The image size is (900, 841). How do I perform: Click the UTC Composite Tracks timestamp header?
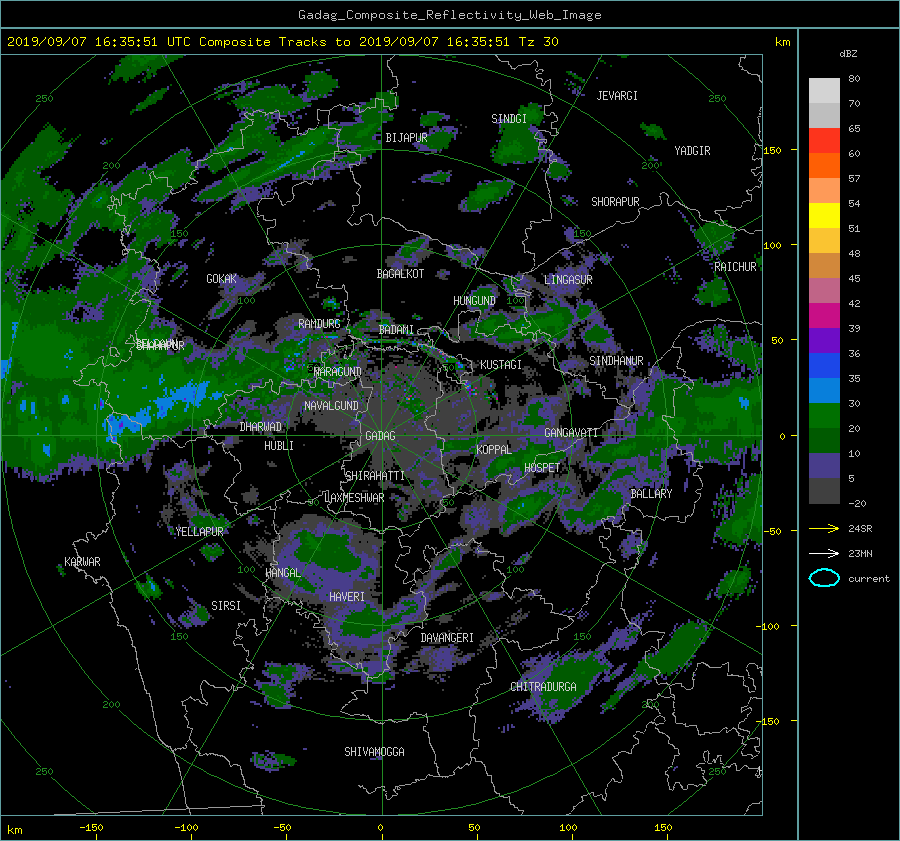coord(283,42)
